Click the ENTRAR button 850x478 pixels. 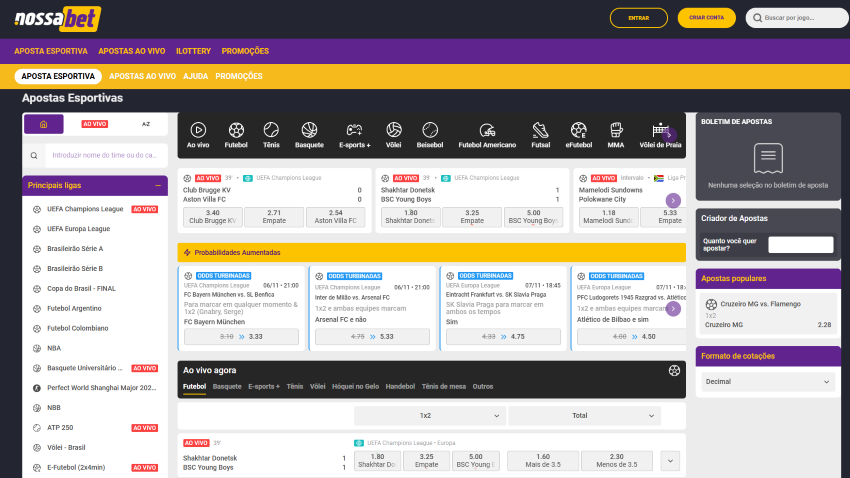639,18
